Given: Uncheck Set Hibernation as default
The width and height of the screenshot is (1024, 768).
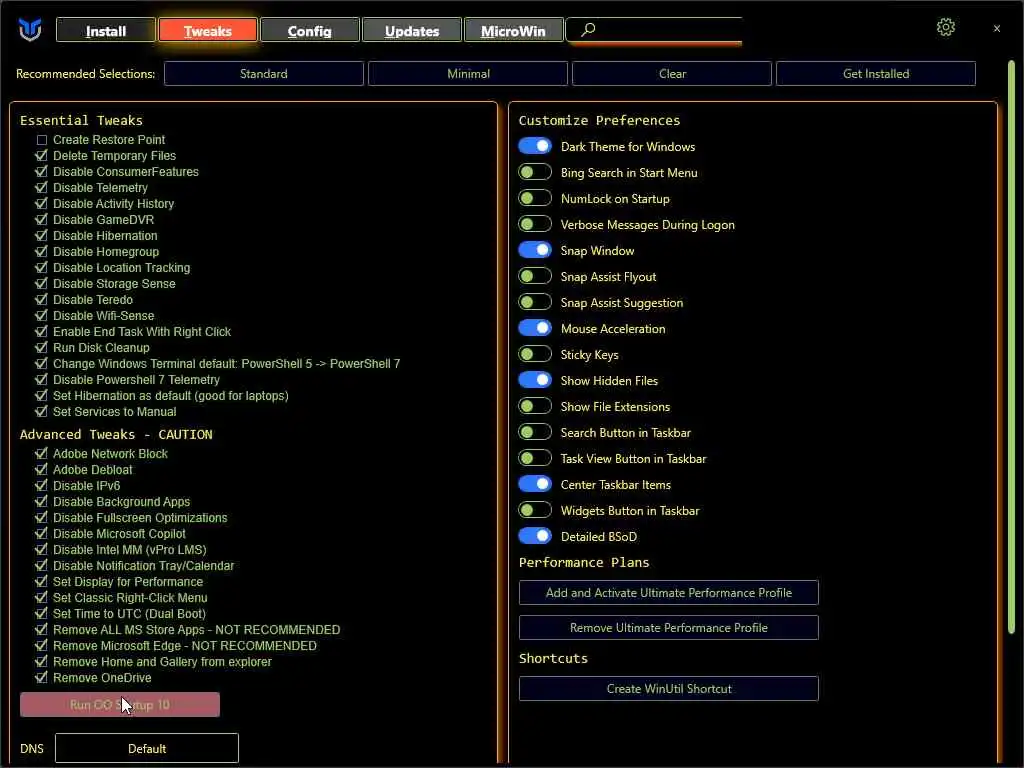Looking at the screenshot, I should [42, 396].
